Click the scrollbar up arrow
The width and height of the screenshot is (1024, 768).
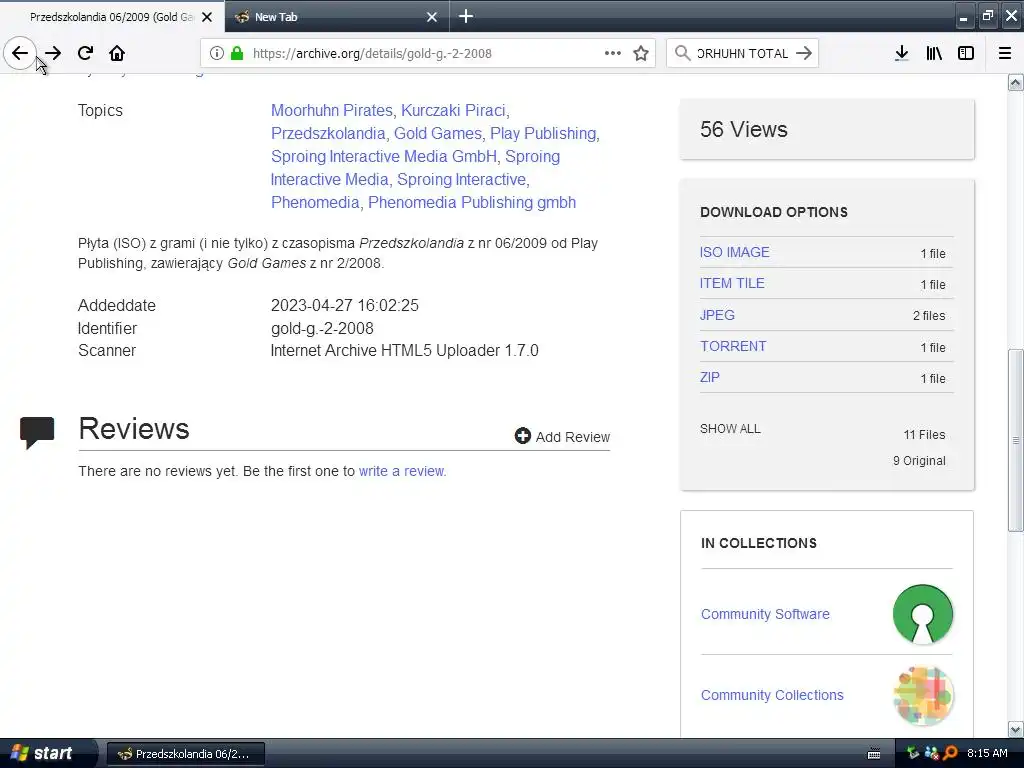(x=1015, y=82)
